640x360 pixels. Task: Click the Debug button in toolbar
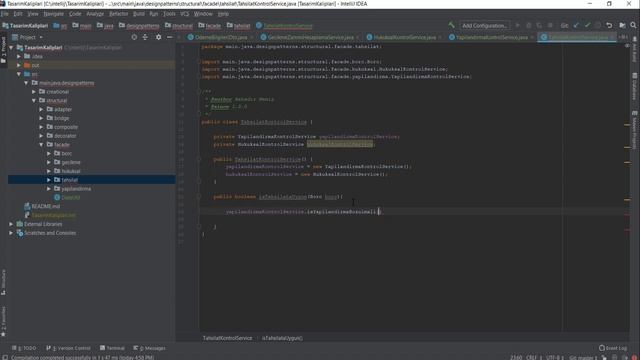pyautogui.click(x=529, y=25)
